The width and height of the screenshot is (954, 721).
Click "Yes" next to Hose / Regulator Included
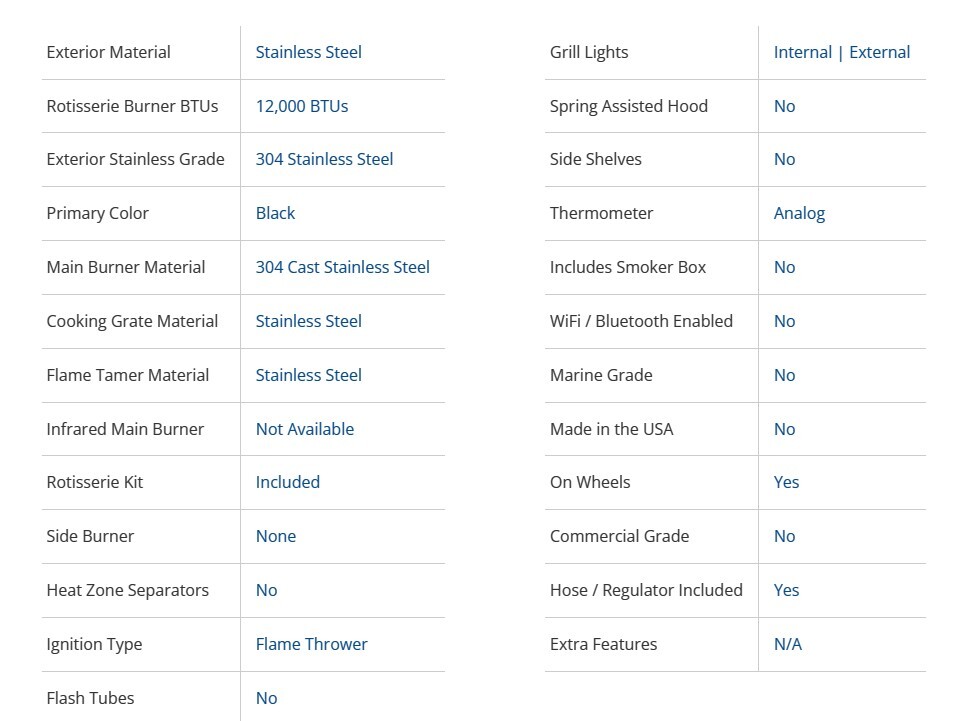[x=786, y=590]
